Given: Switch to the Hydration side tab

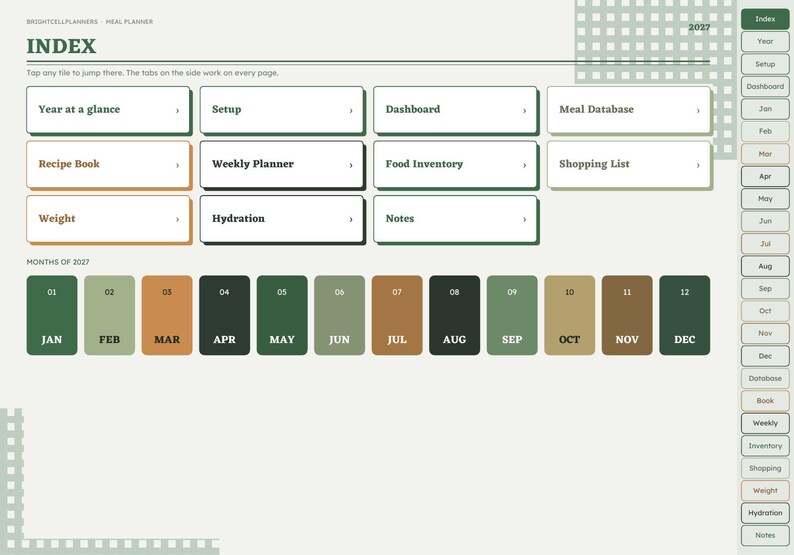Looking at the screenshot, I should (x=765, y=513).
